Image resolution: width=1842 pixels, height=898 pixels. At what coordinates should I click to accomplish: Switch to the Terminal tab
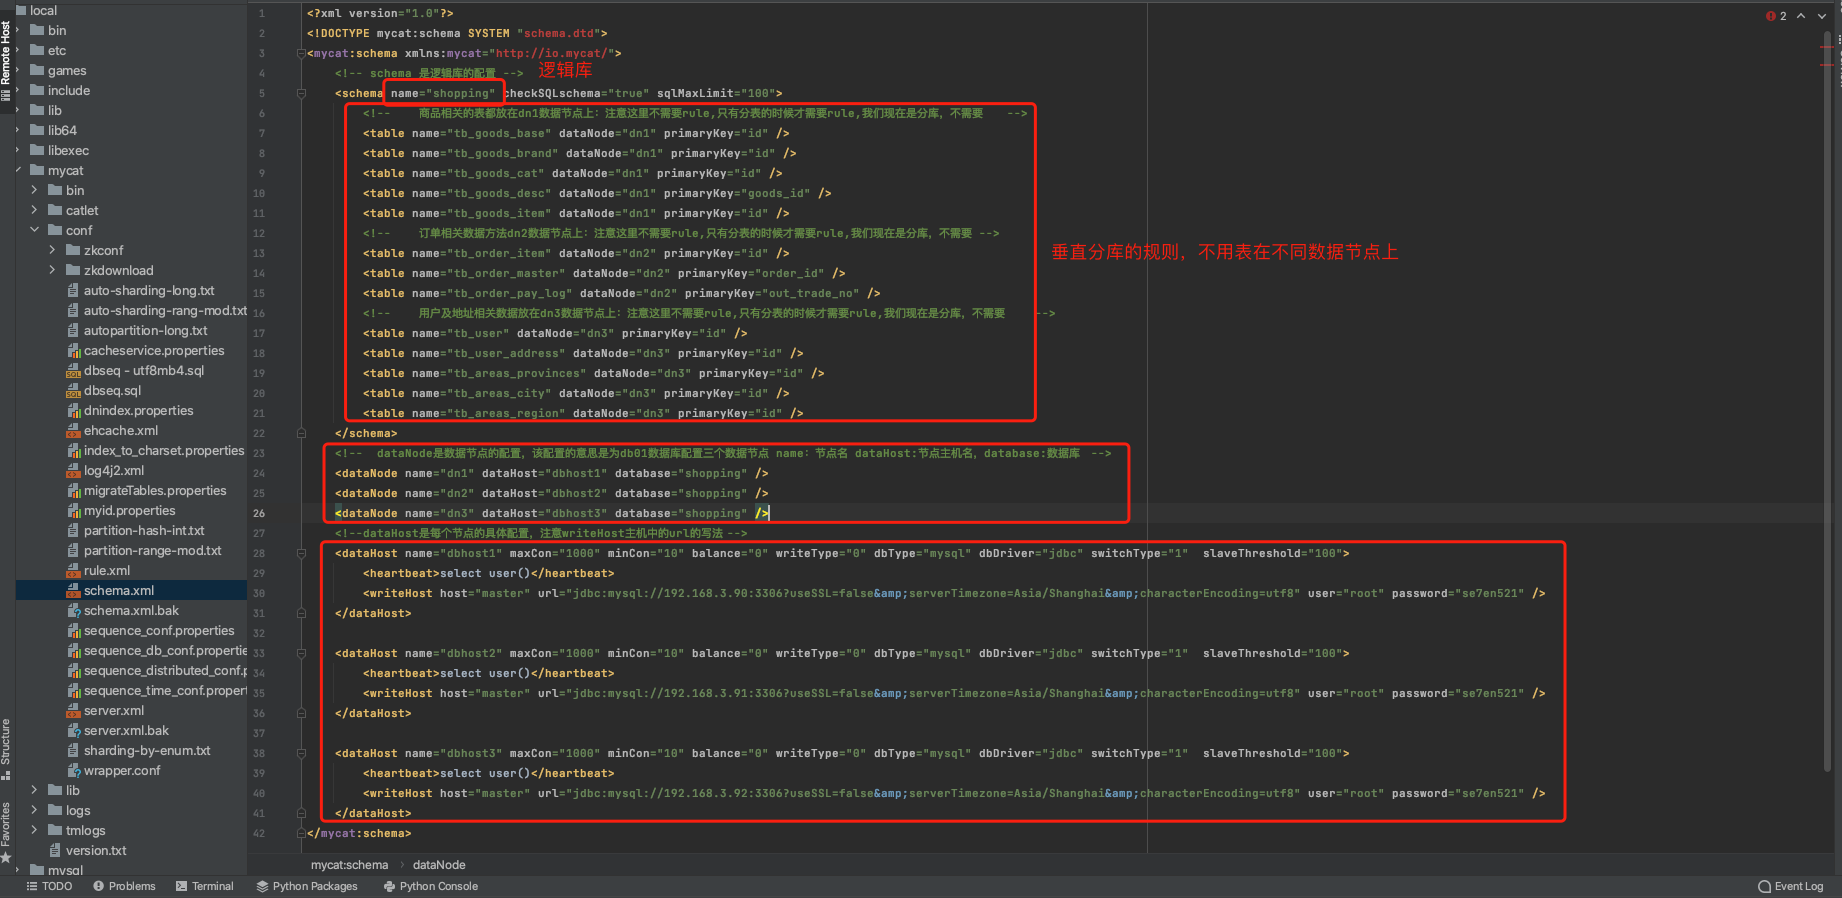[204, 886]
